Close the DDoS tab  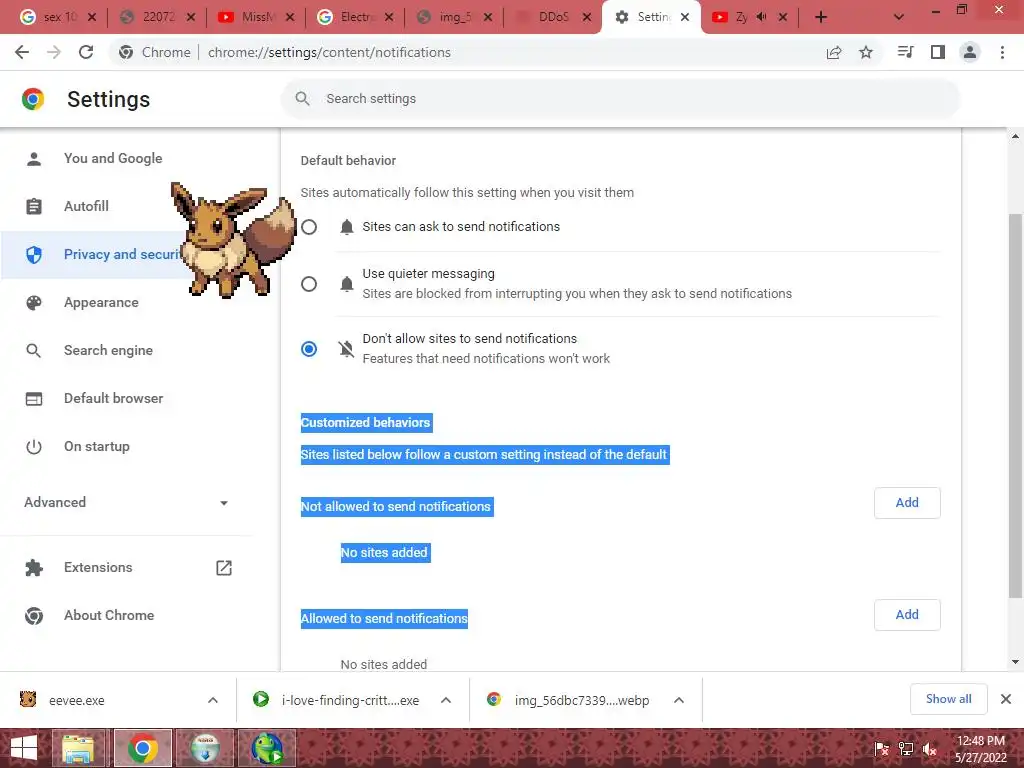pyautogui.click(x=587, y=18)
